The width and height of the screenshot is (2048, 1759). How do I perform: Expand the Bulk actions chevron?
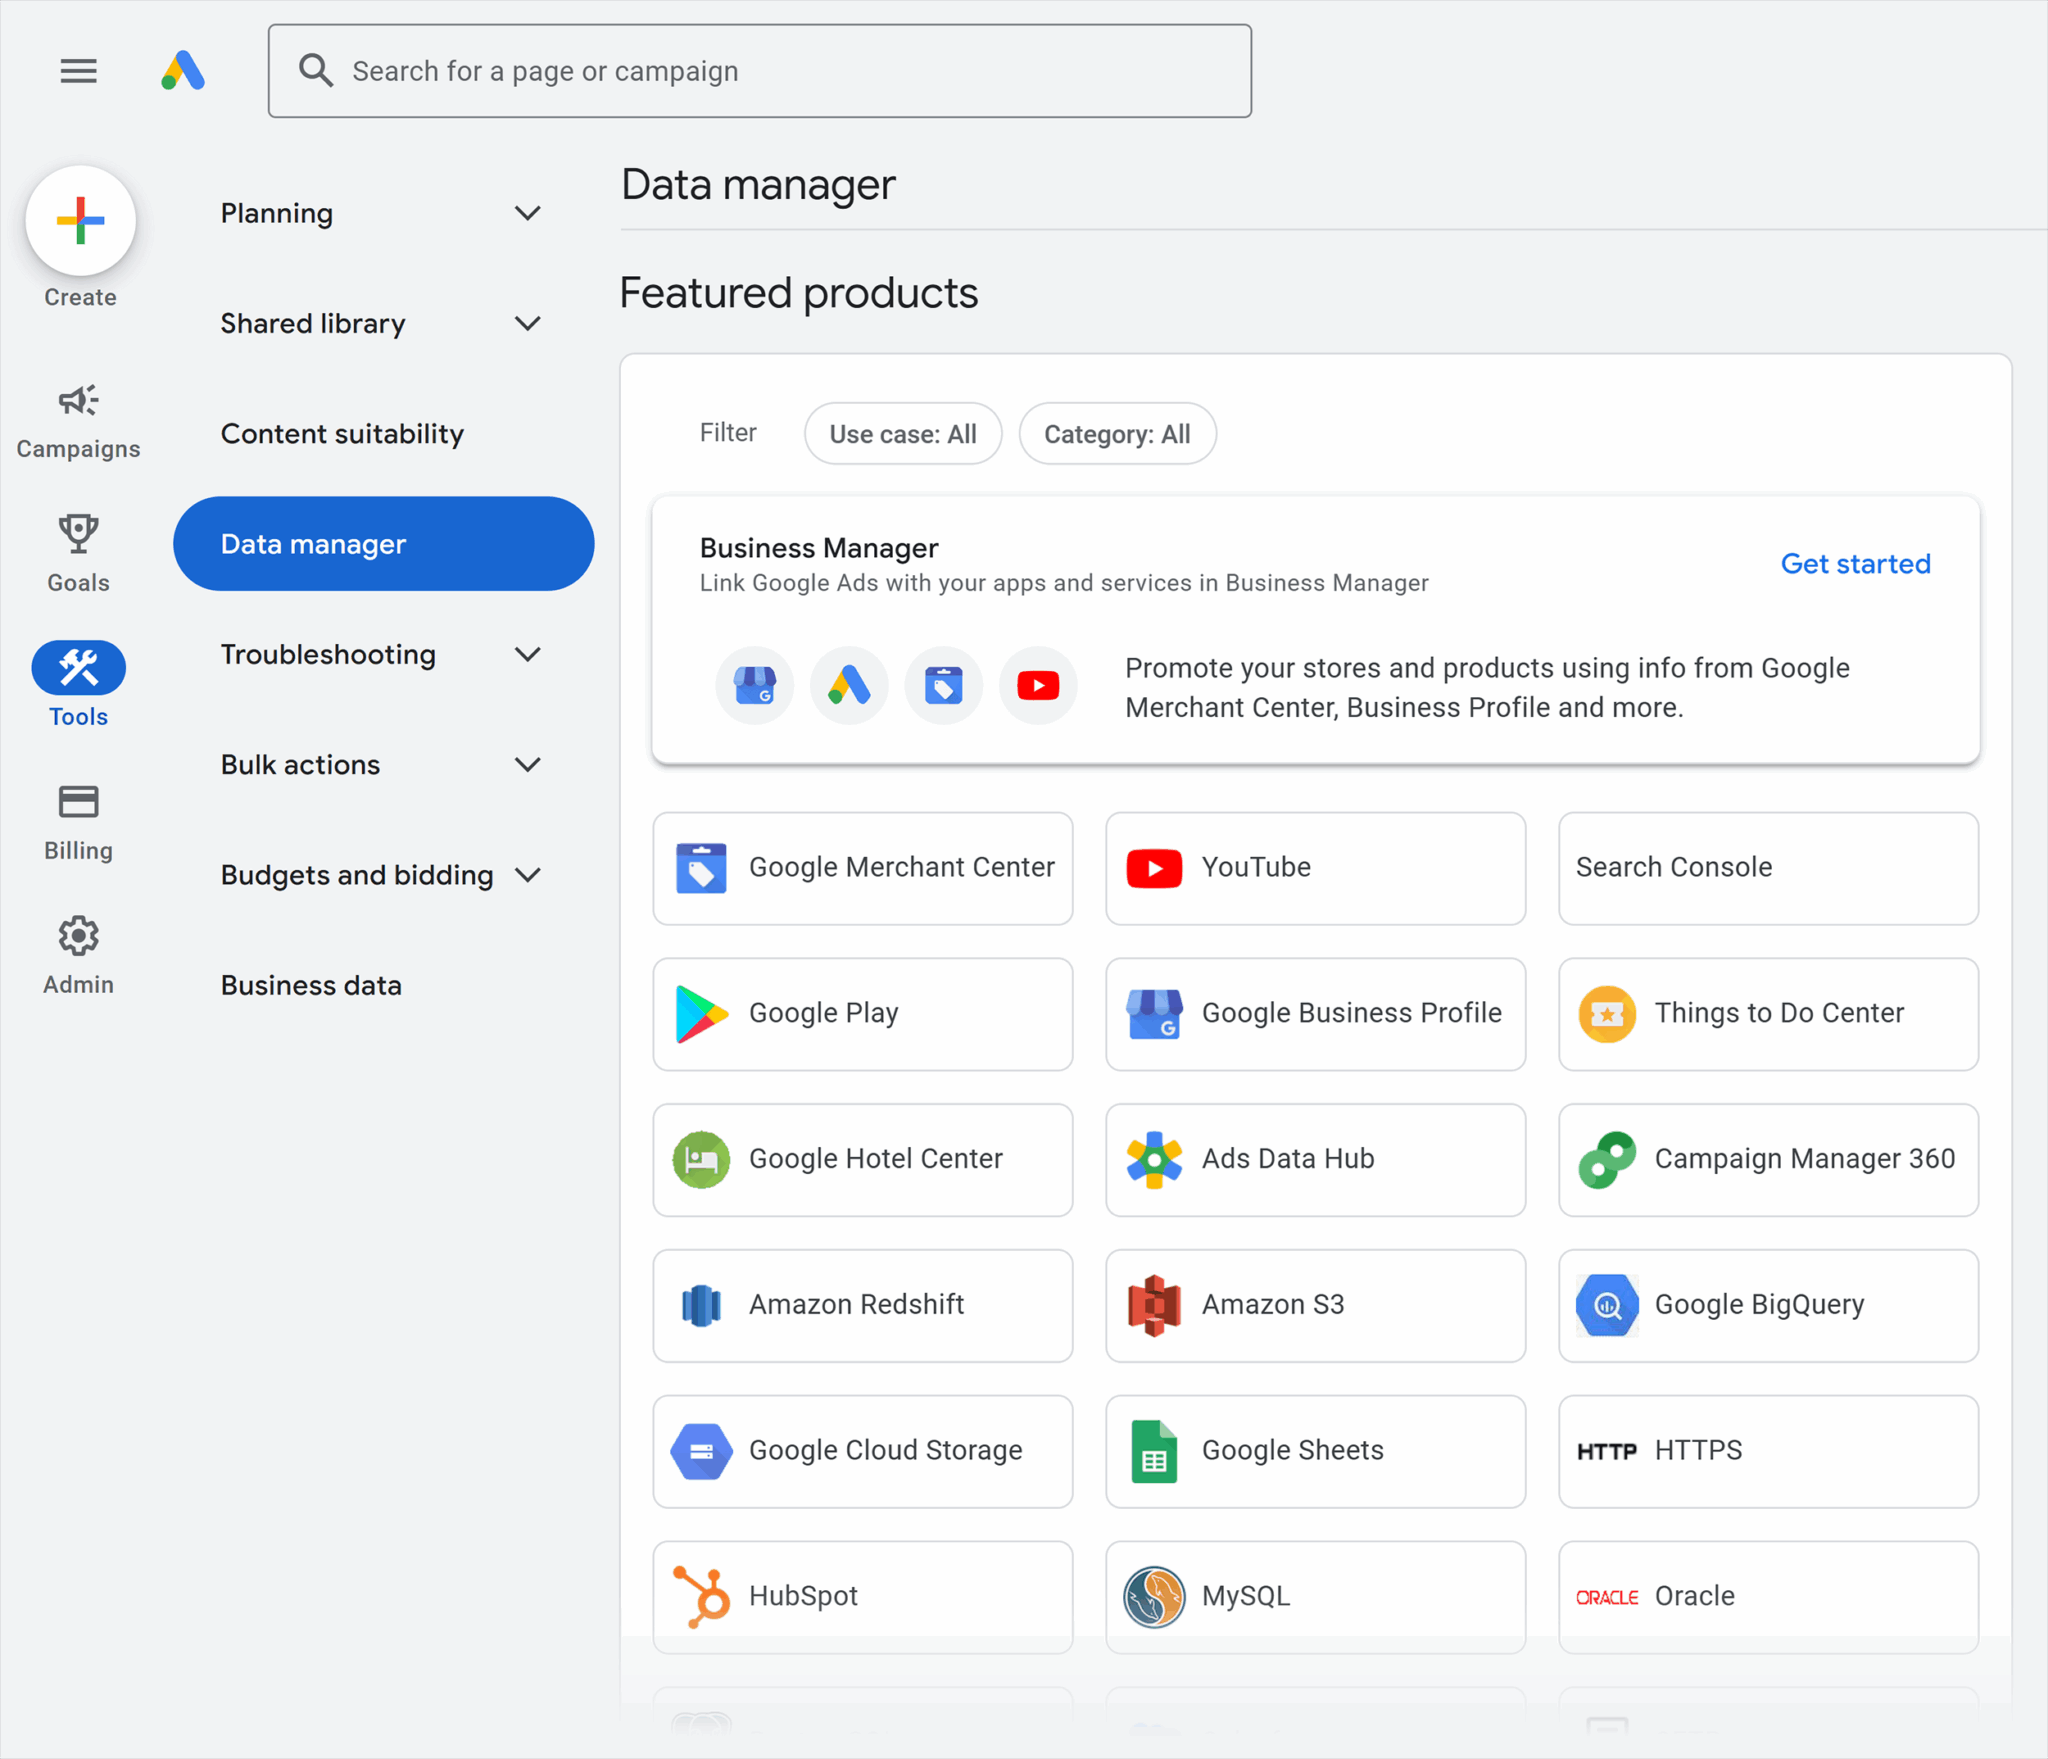coord(528,765)
